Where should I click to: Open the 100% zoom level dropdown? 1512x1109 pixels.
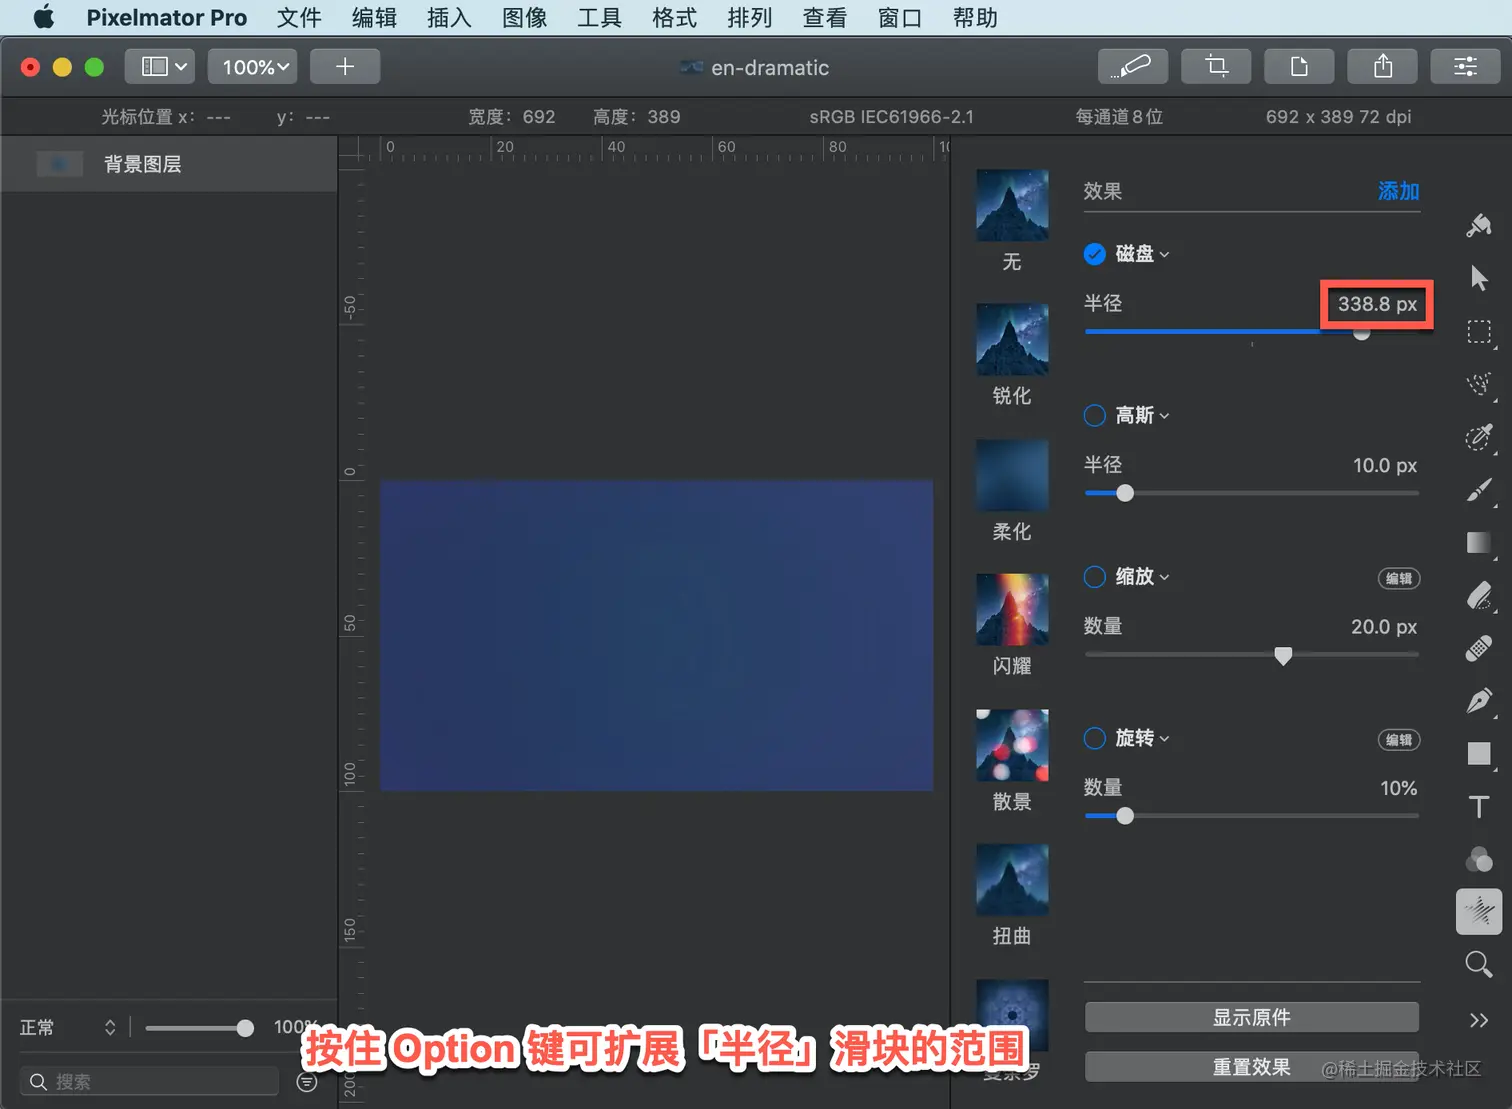pos(255,67)
